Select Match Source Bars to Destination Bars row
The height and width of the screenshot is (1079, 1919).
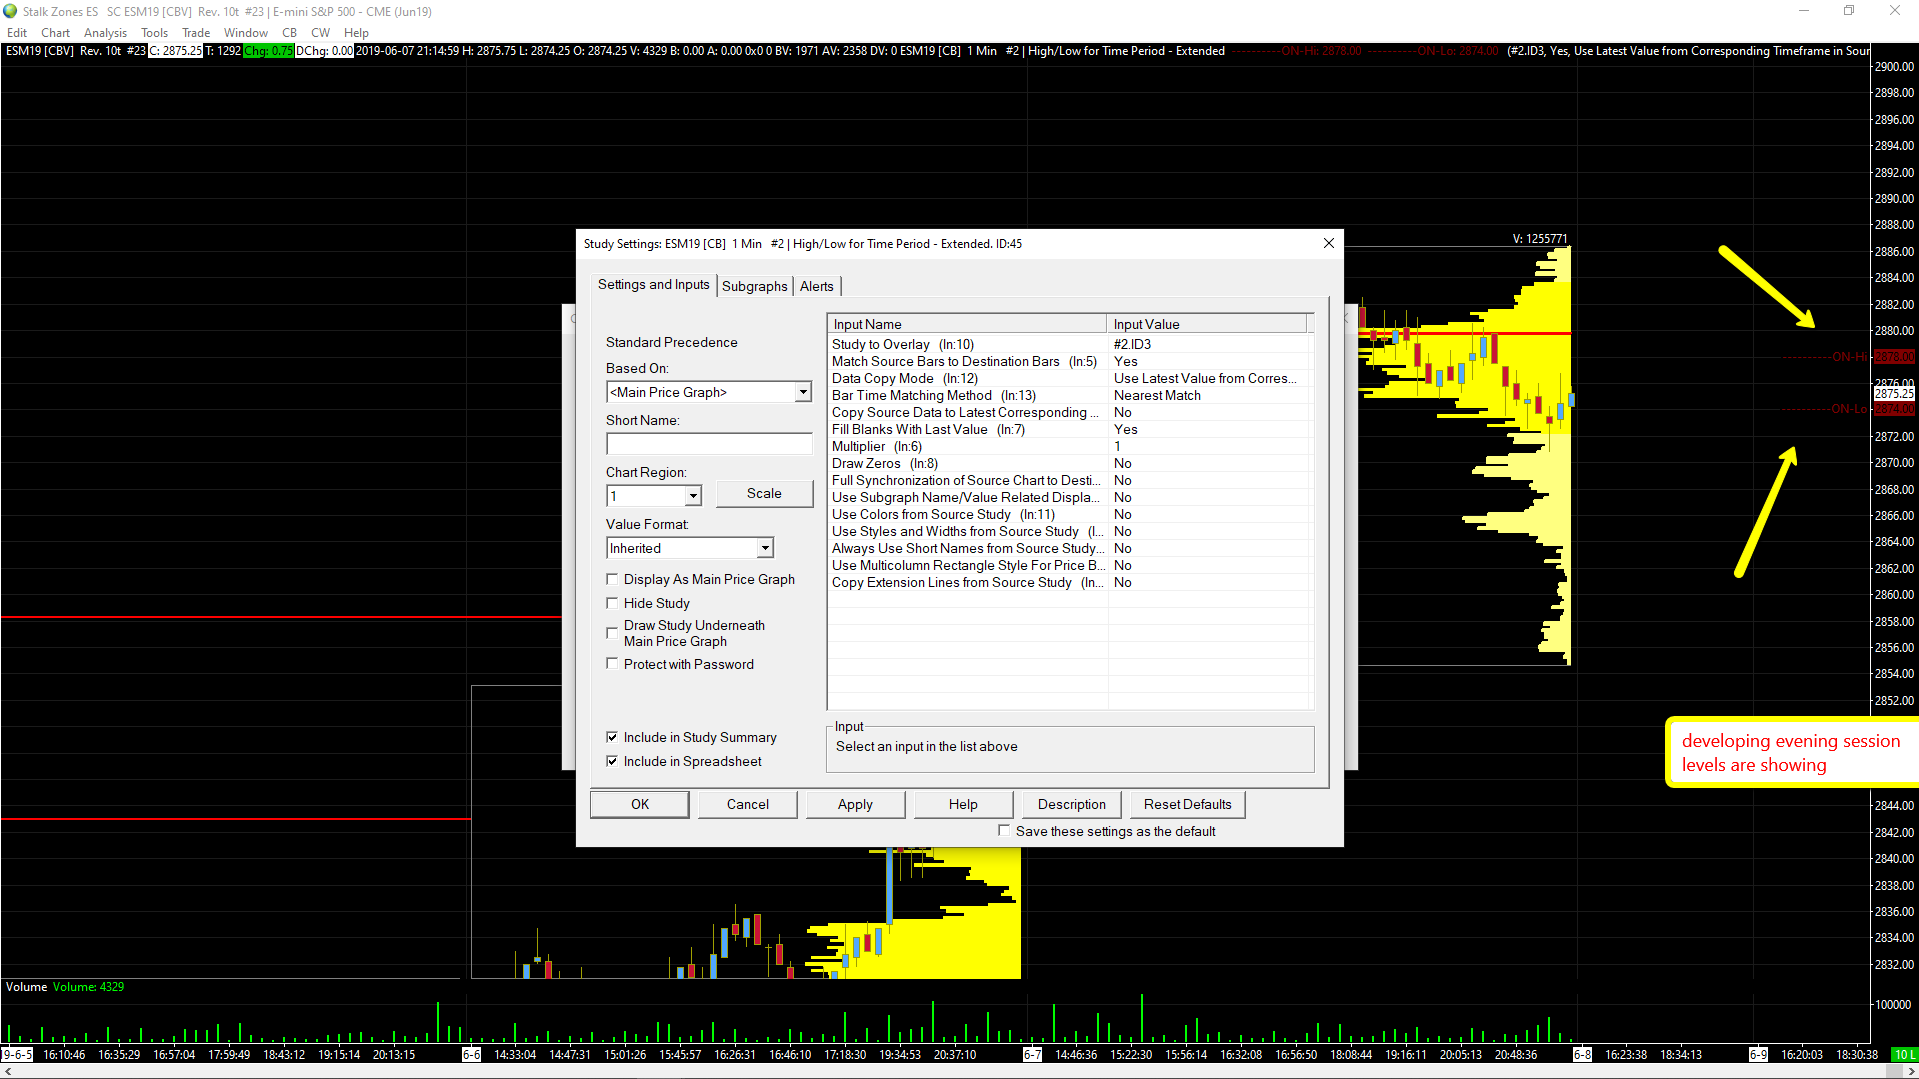(x=1068, y=361)
